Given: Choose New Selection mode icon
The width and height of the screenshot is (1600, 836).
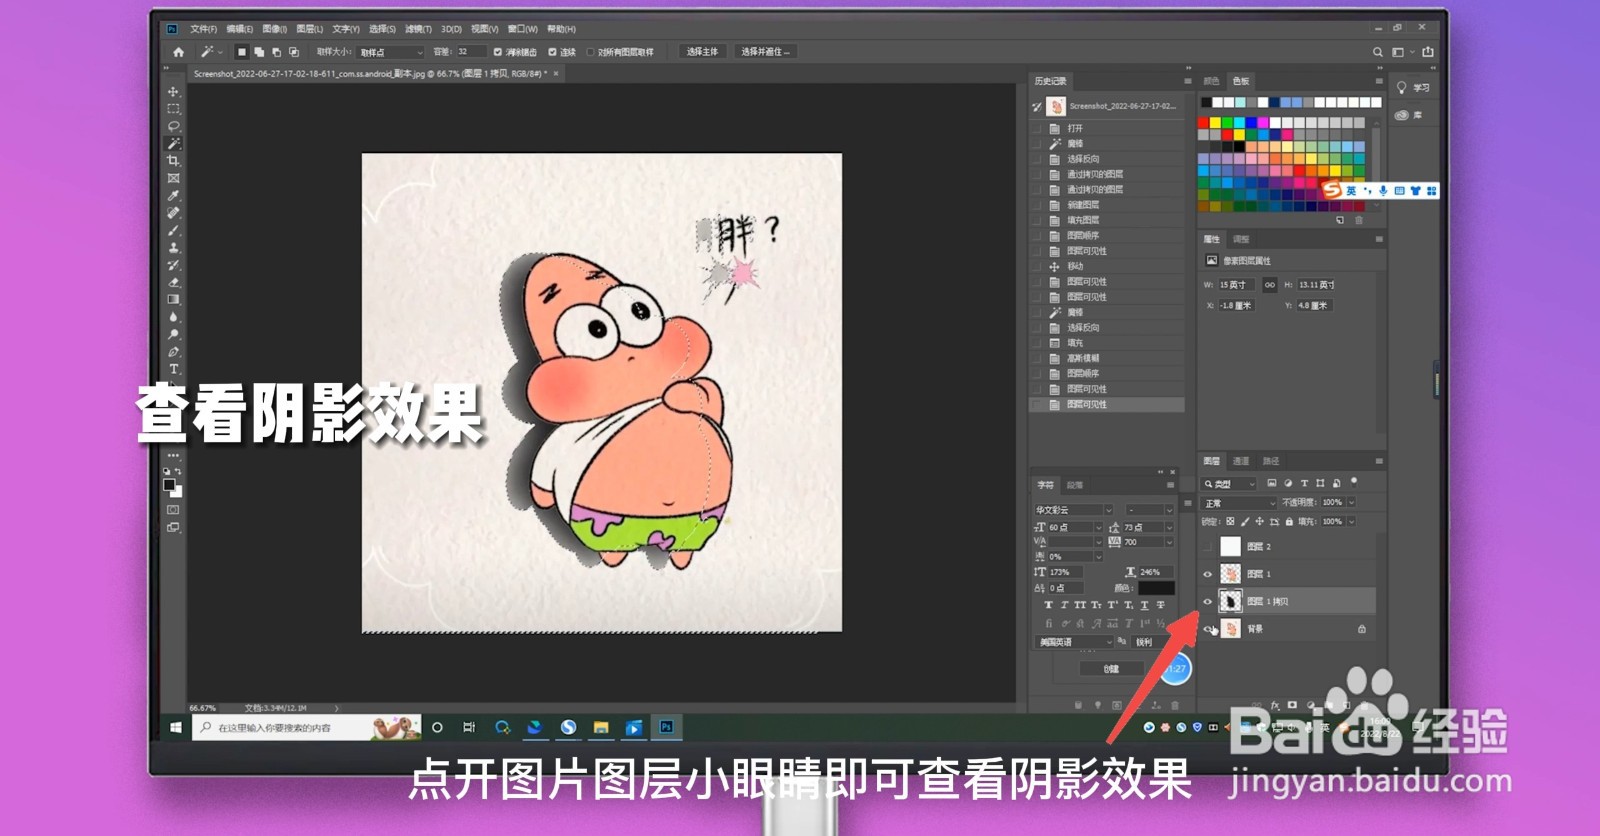Looking at the screenshot, I should coord(241,52).
